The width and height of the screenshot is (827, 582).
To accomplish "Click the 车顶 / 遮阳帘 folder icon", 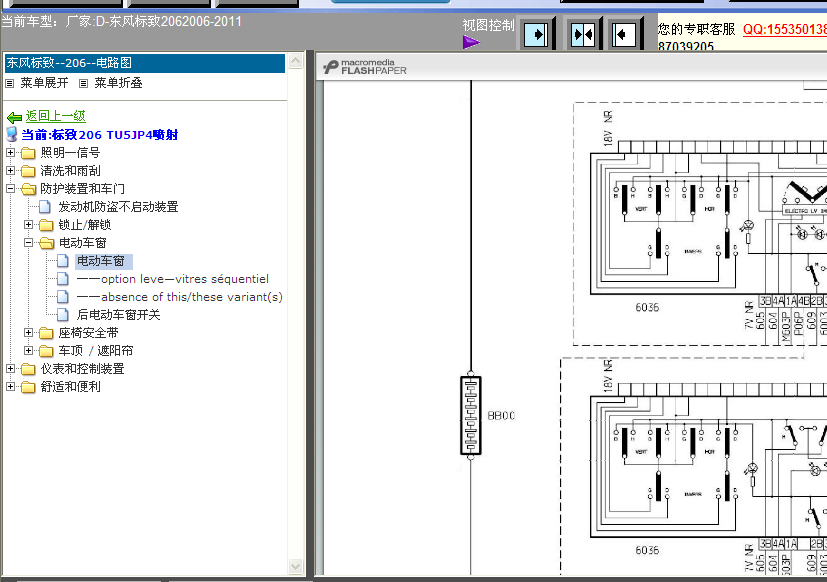I will [46, 351].
